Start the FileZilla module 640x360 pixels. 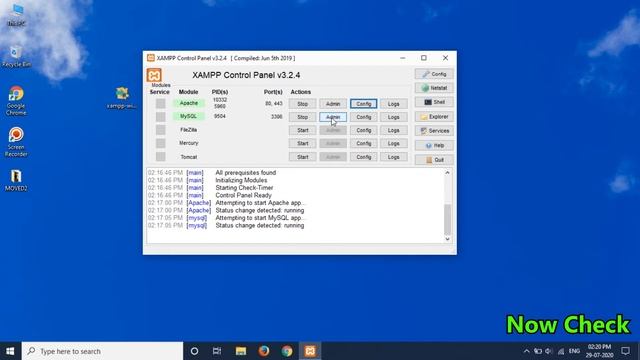click(x=302, y=130)
